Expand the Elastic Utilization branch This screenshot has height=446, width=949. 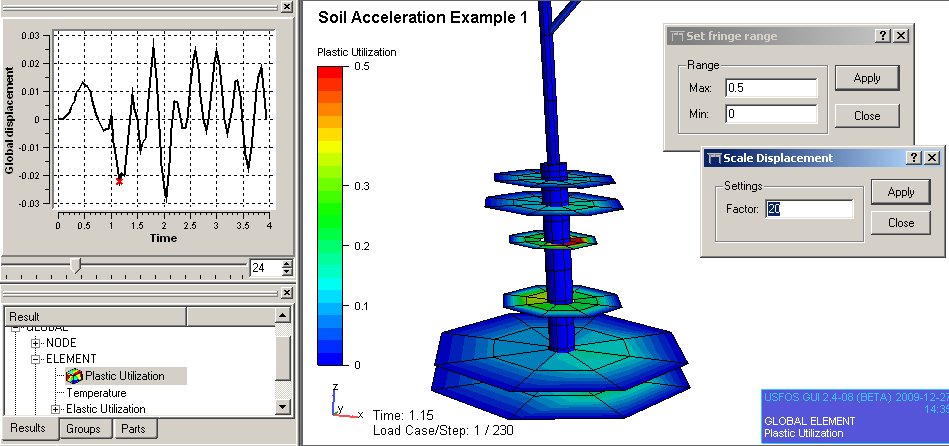click(56, 409)
